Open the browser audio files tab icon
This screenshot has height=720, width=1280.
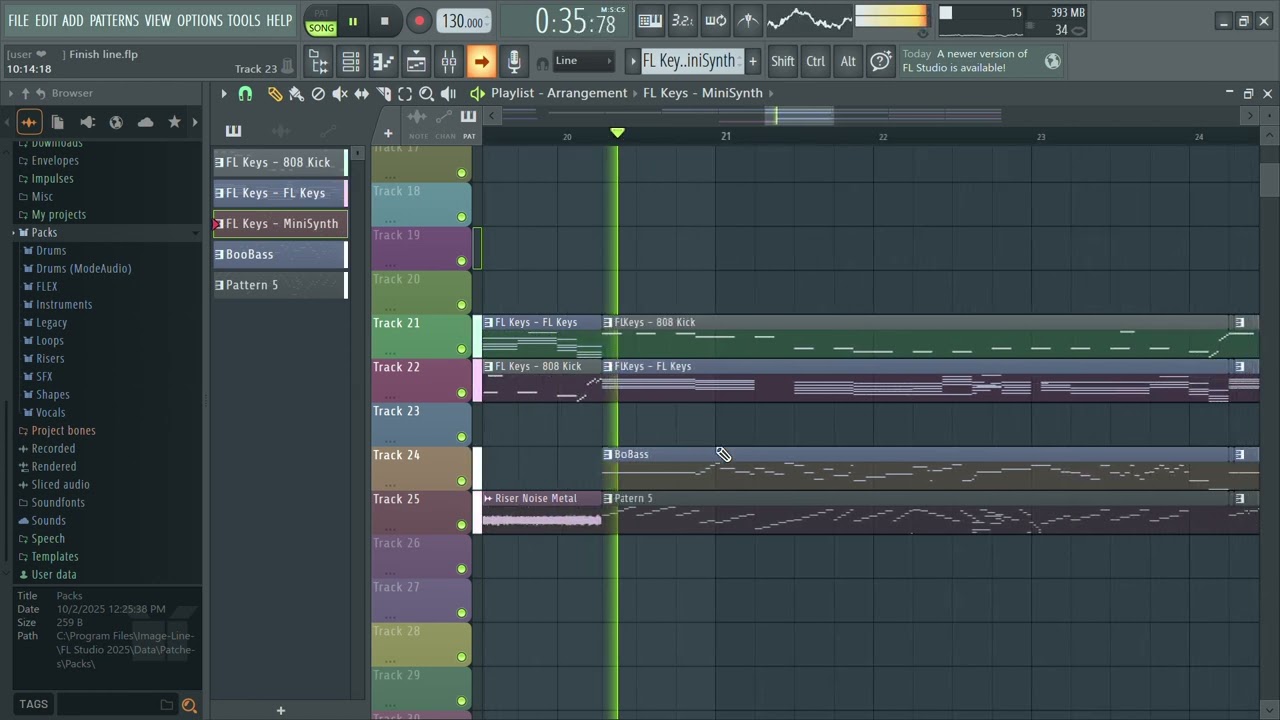tap(29, 122)
